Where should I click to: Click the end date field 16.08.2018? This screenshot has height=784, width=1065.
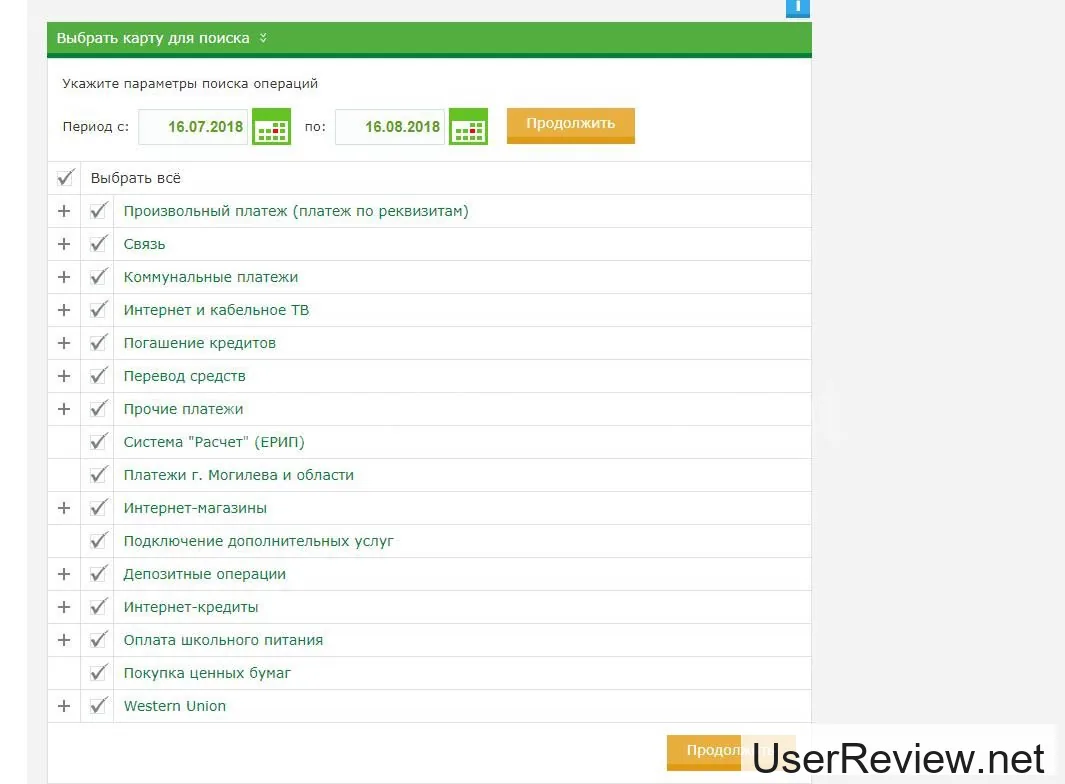tap(390, 127)
